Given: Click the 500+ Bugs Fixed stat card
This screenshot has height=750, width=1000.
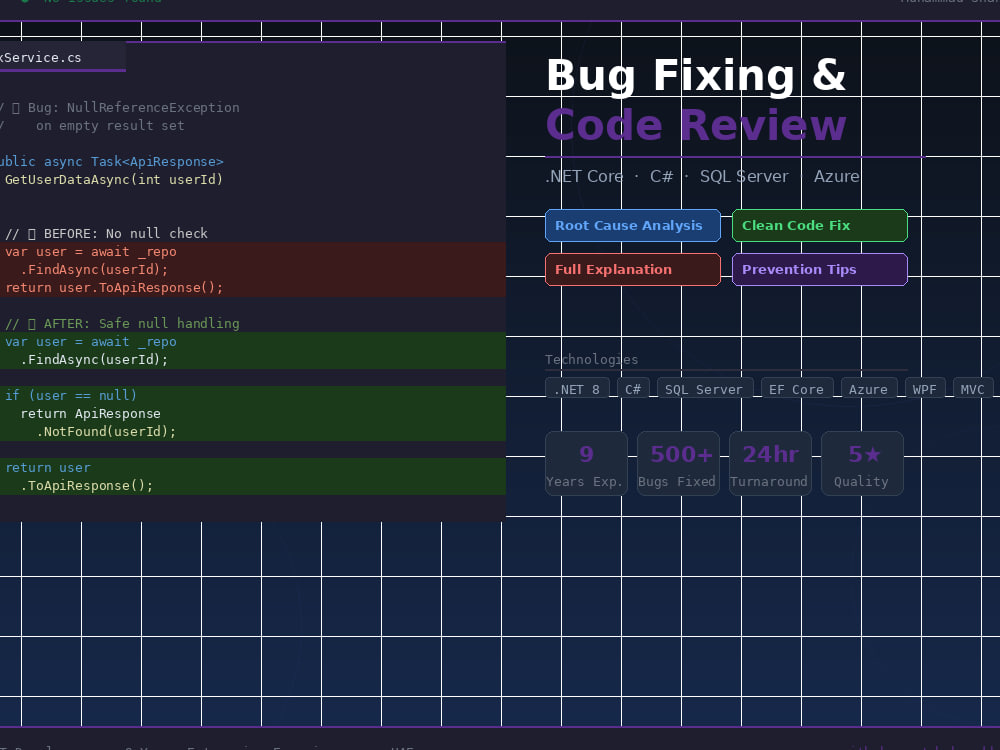Looking at the screenshot, I should pos(678,464).
